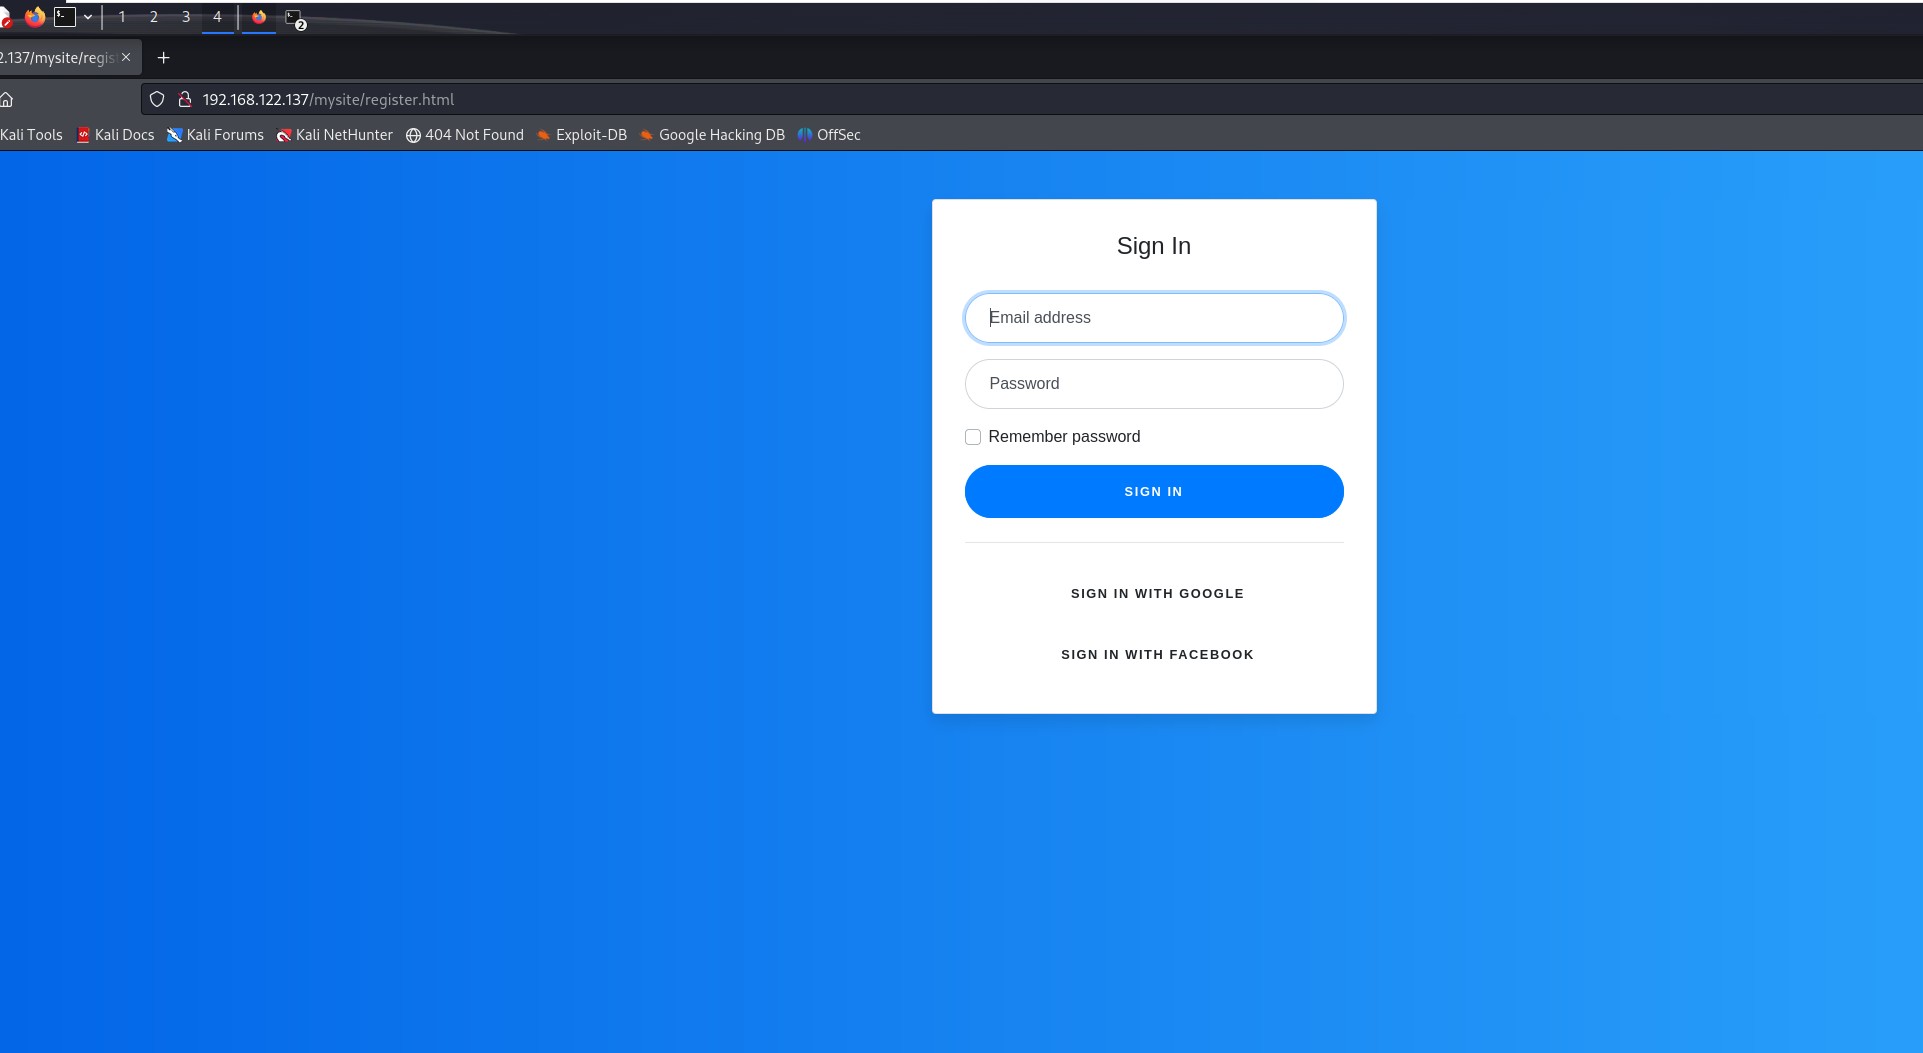
Task: Click the tracking protection shield icon
Action: pyautogui.click(x=157, y=100)
